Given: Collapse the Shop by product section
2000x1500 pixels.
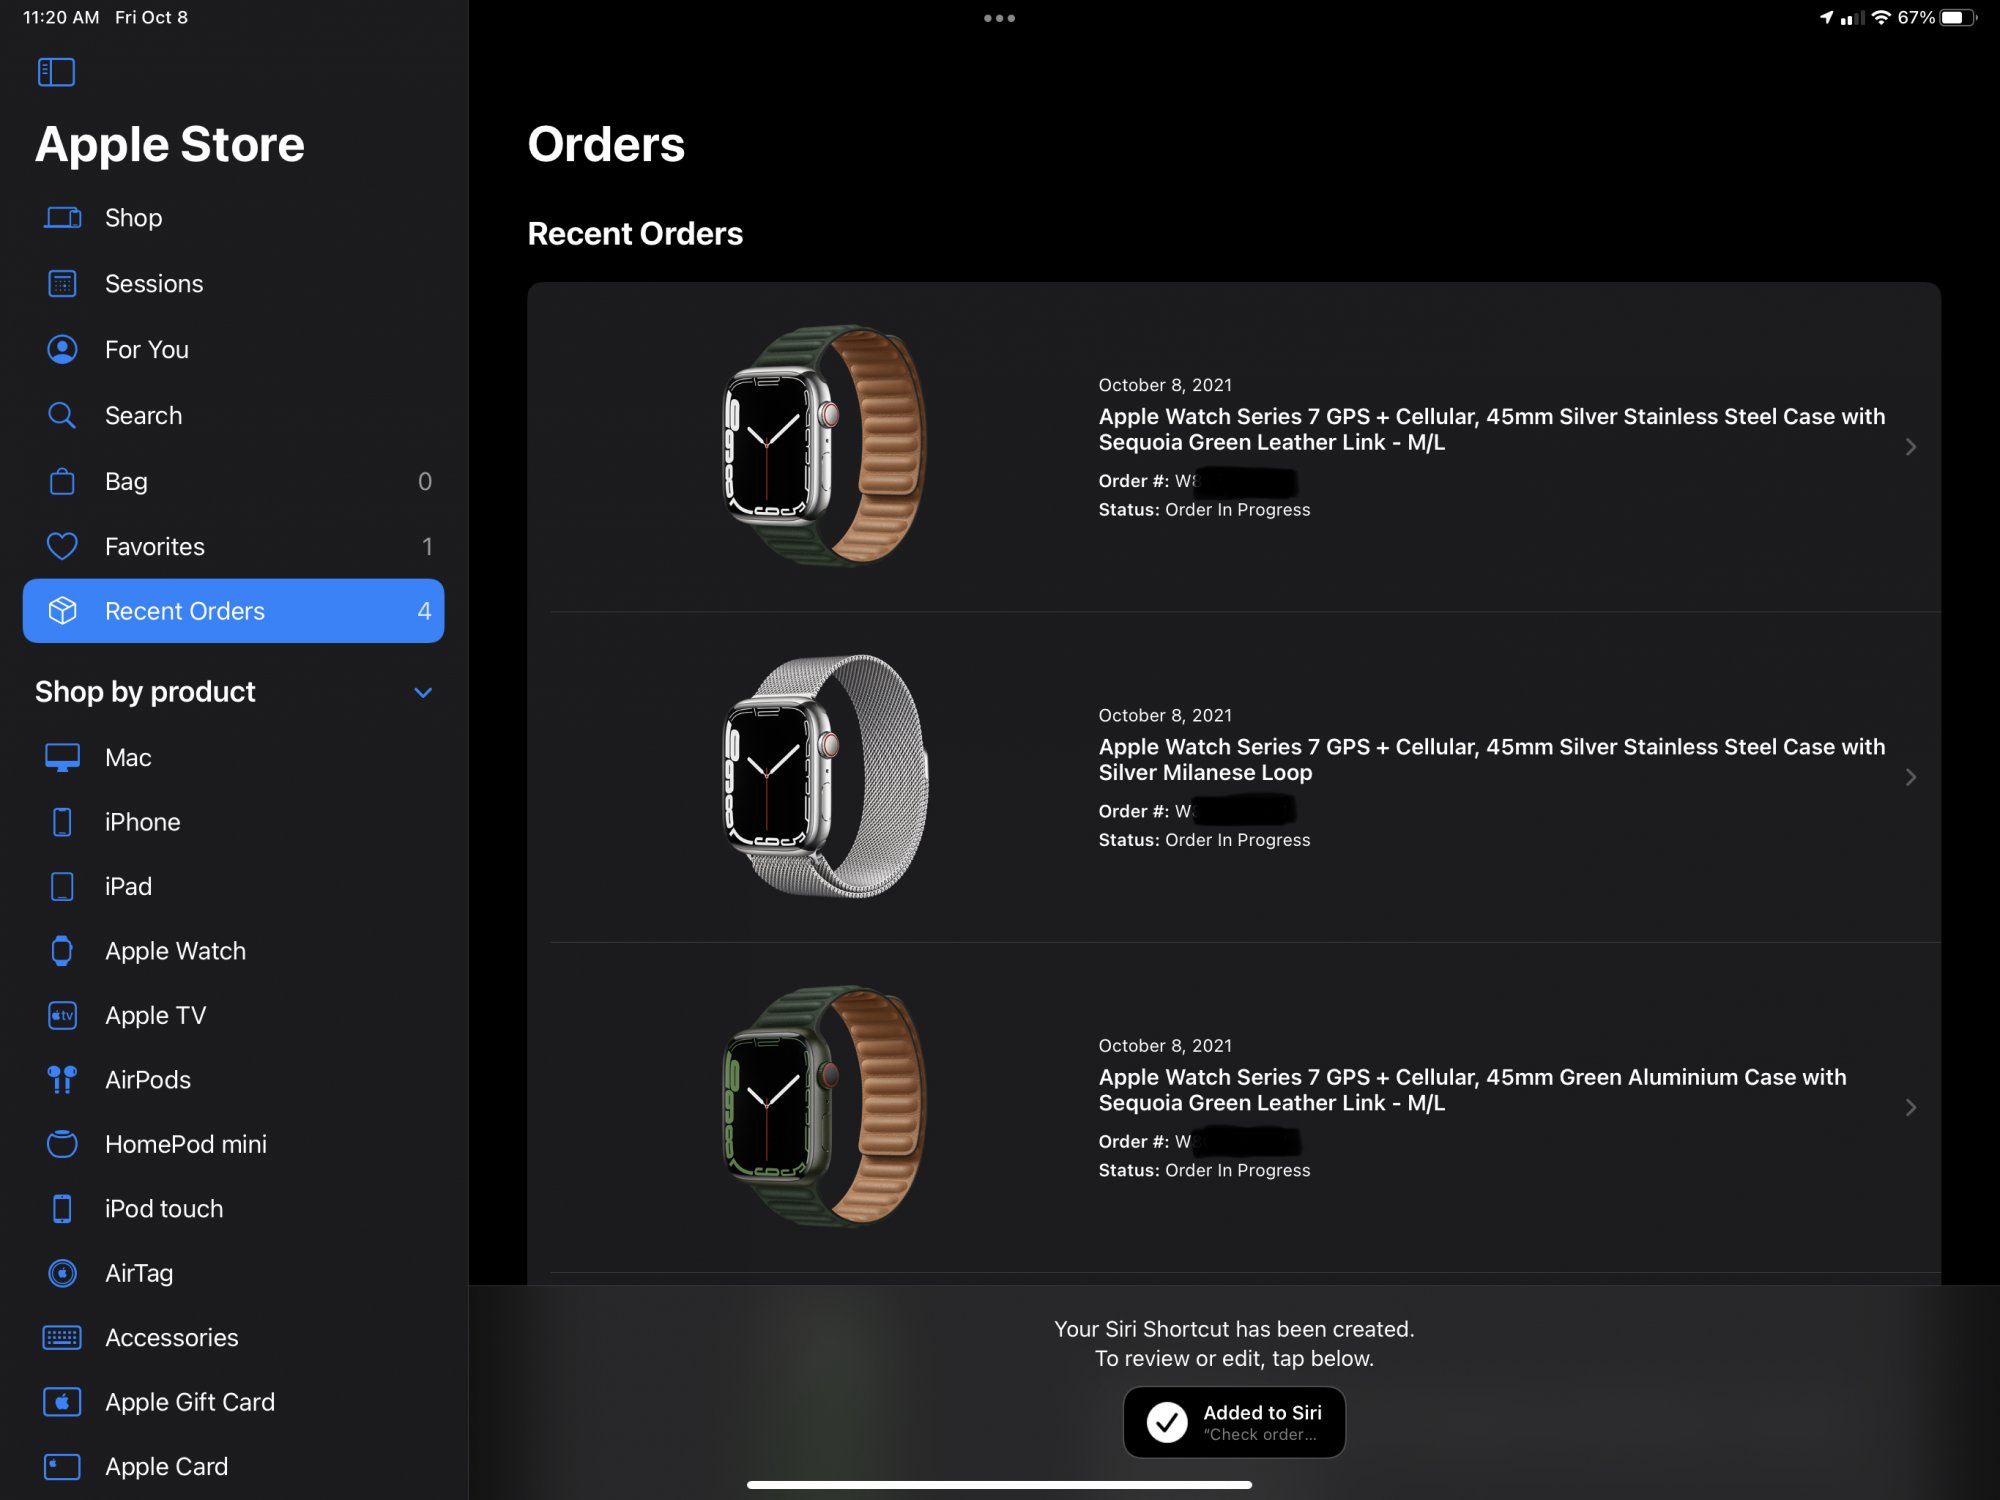Looking at the screenshot, I should coord(423,692).
